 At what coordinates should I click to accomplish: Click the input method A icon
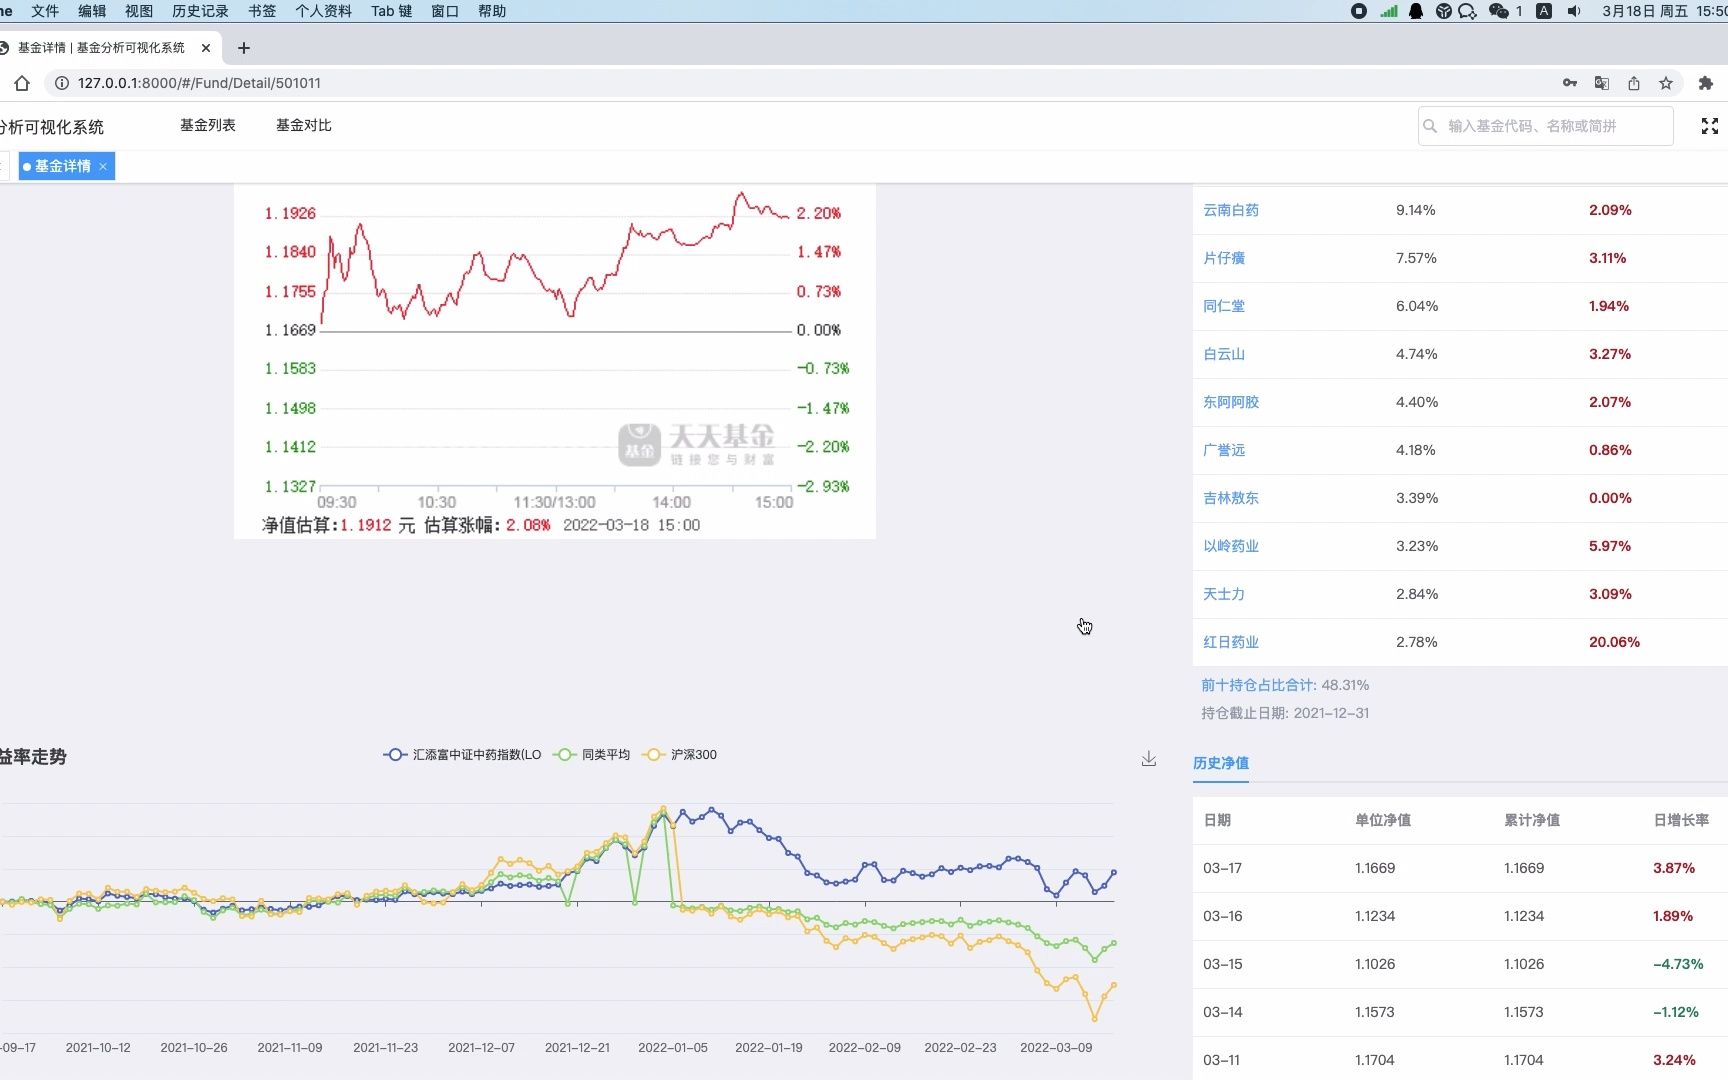point(1544,11)
